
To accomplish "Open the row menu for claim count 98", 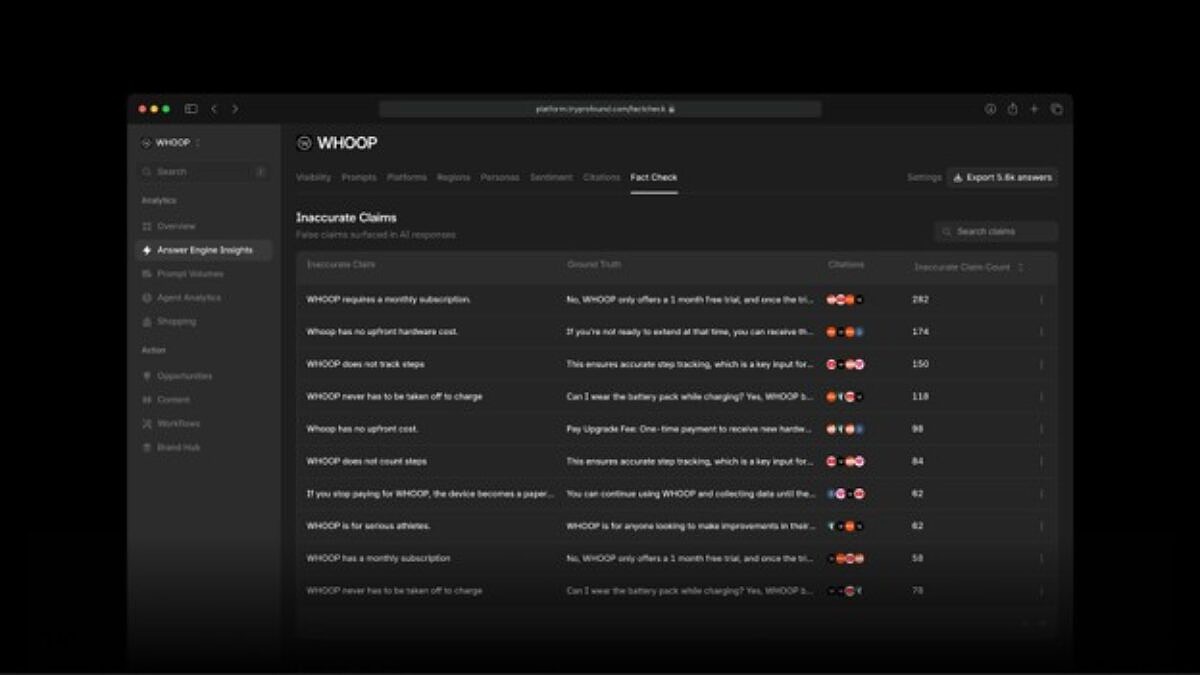I will pyautogui.click(x=1040, y=429).
